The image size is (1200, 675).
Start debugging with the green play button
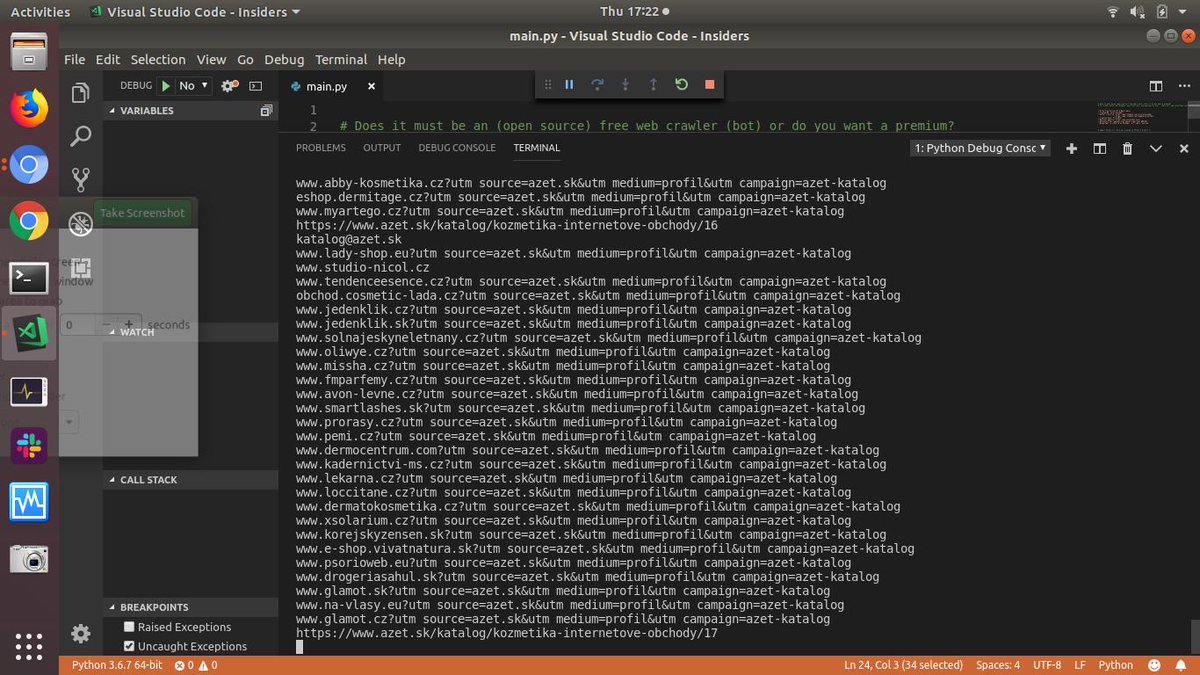point(166,86)
